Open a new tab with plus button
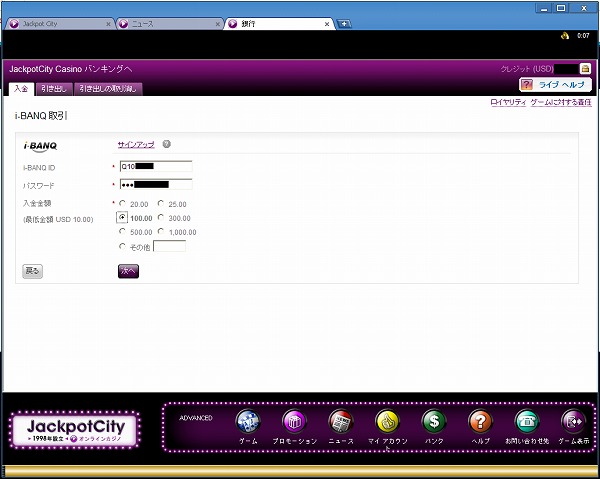Viewport: 600px width, 479px height. tap(344, 24)
